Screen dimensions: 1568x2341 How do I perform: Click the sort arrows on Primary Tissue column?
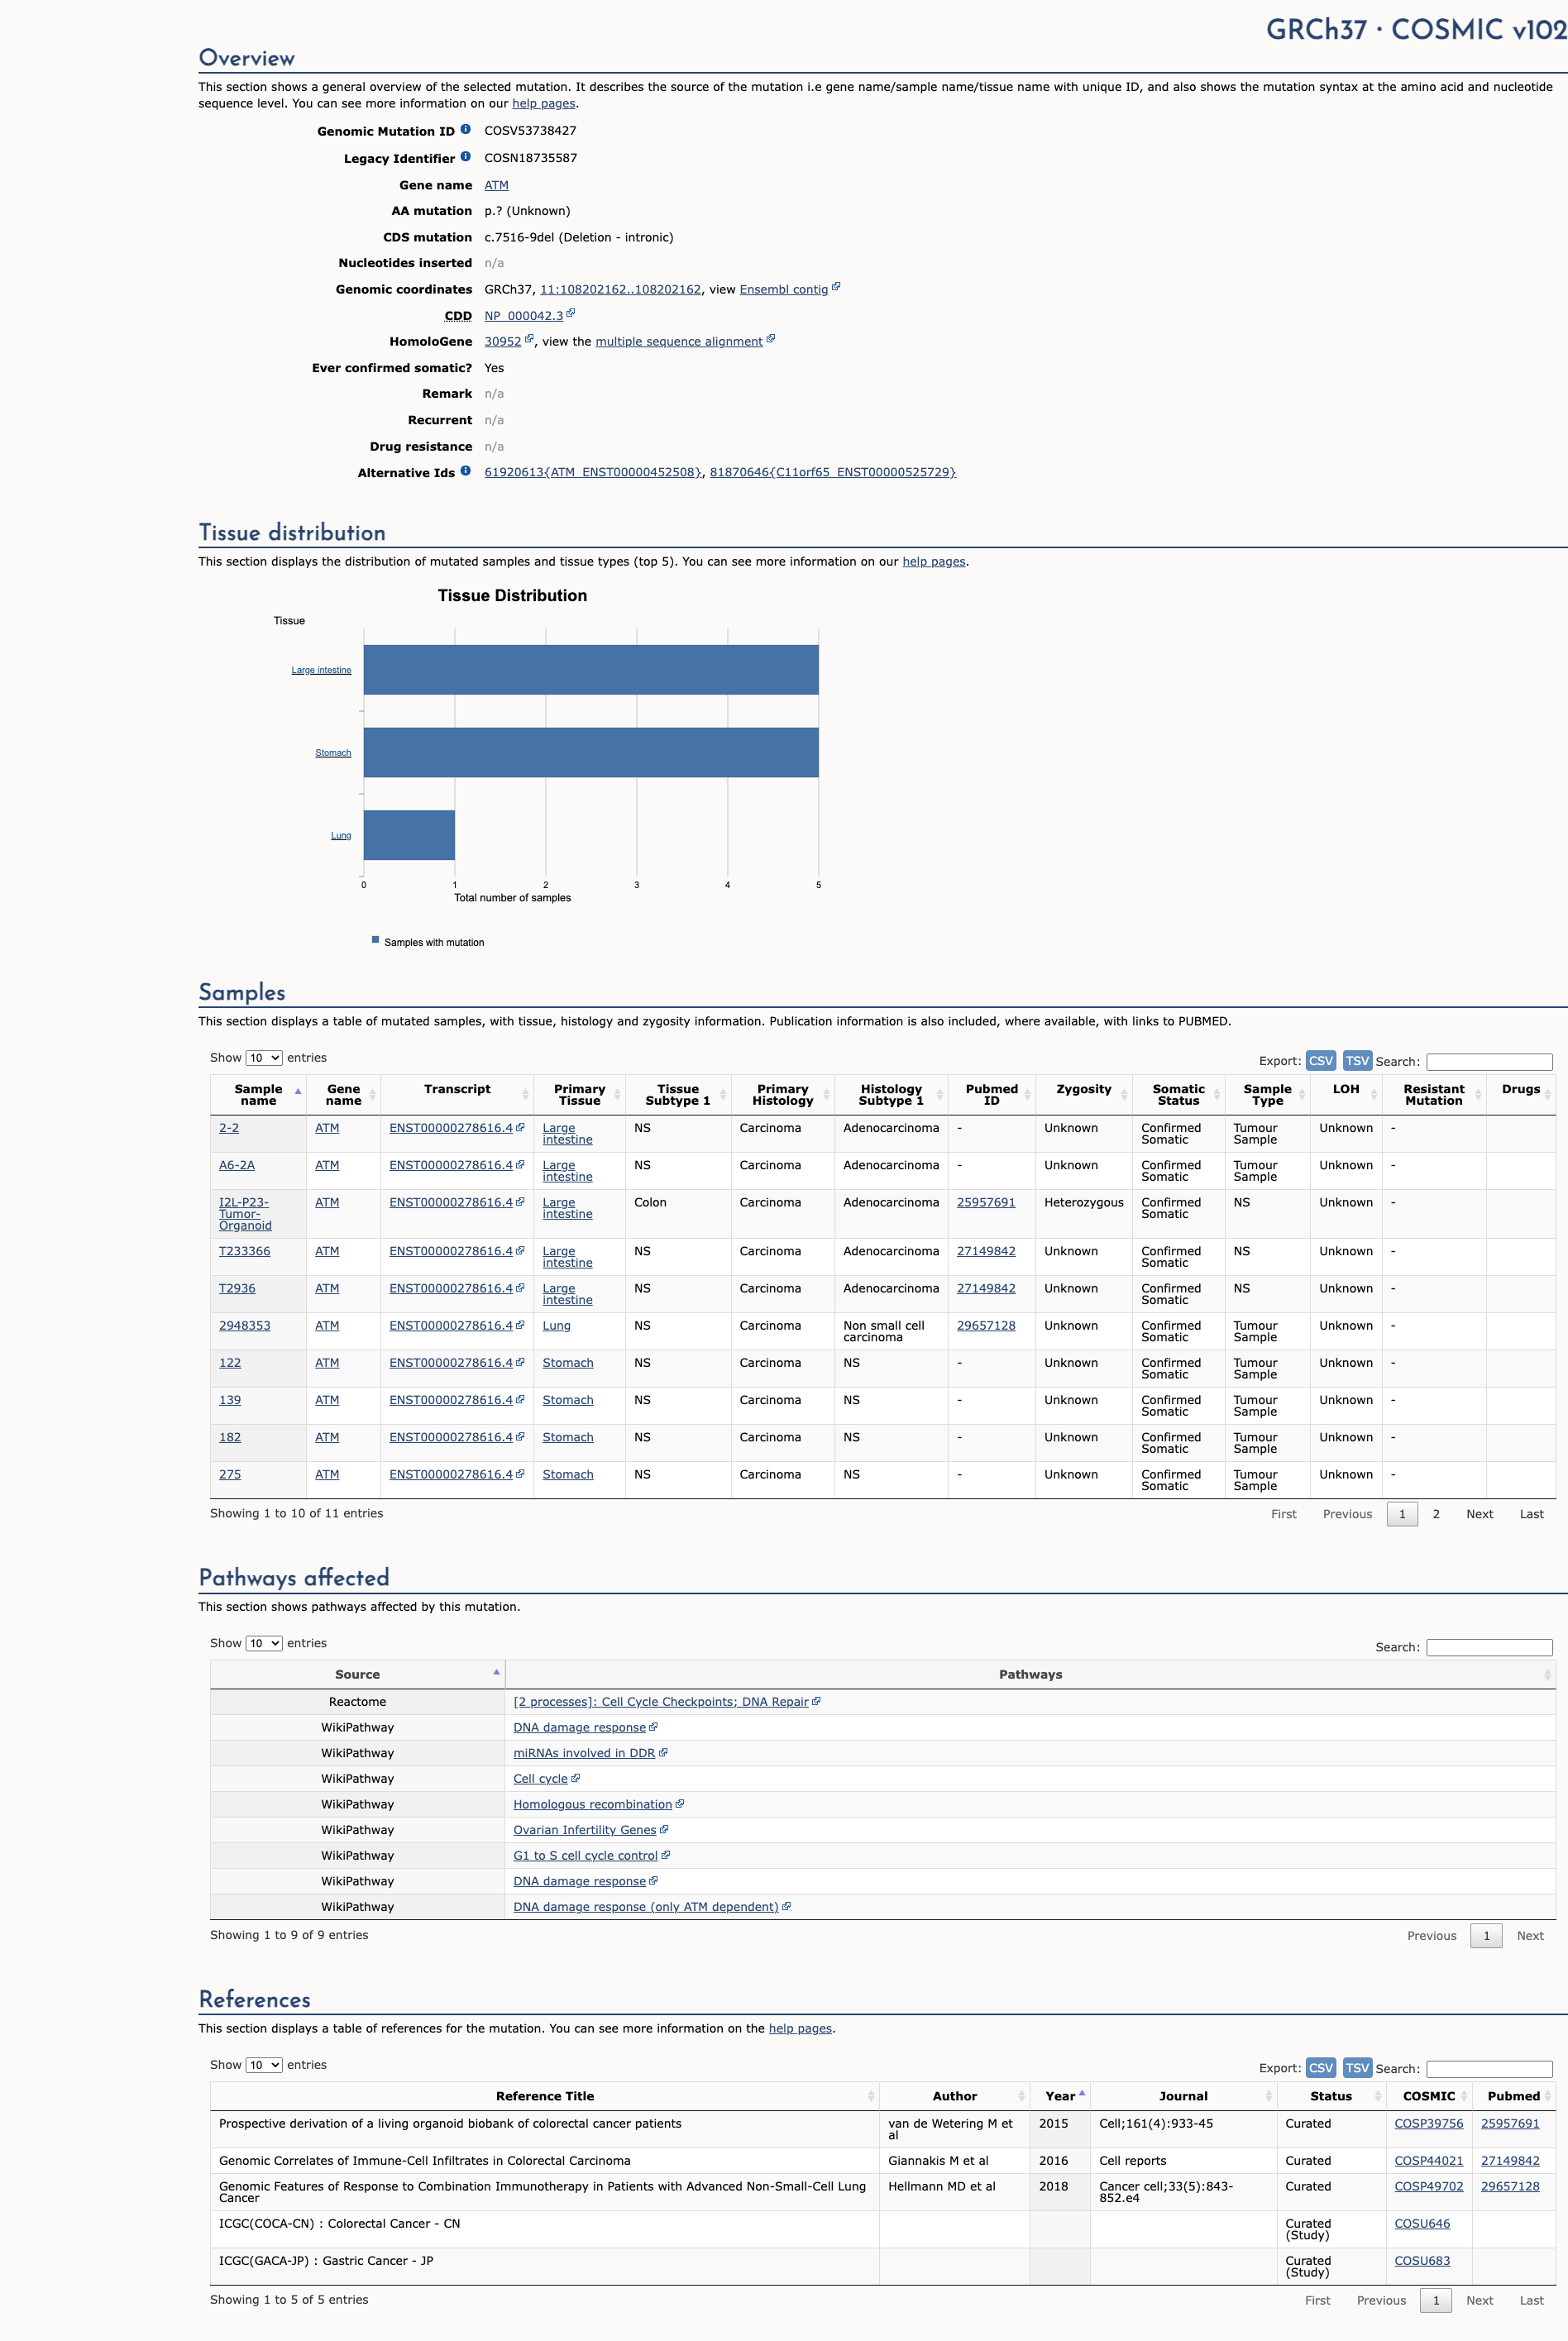click(x=617, y=1095)
